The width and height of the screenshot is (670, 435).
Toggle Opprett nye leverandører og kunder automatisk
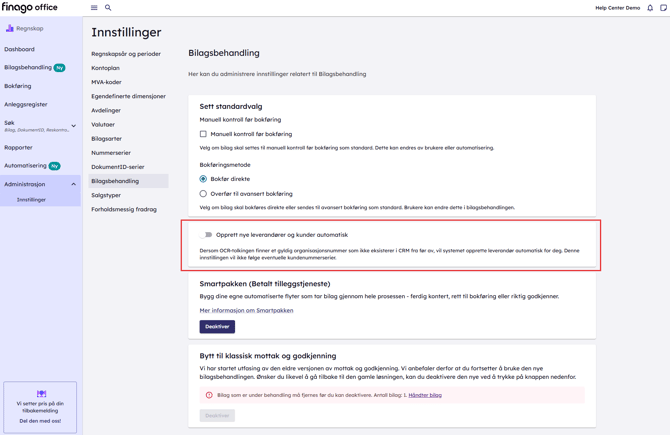click(206, 235)
